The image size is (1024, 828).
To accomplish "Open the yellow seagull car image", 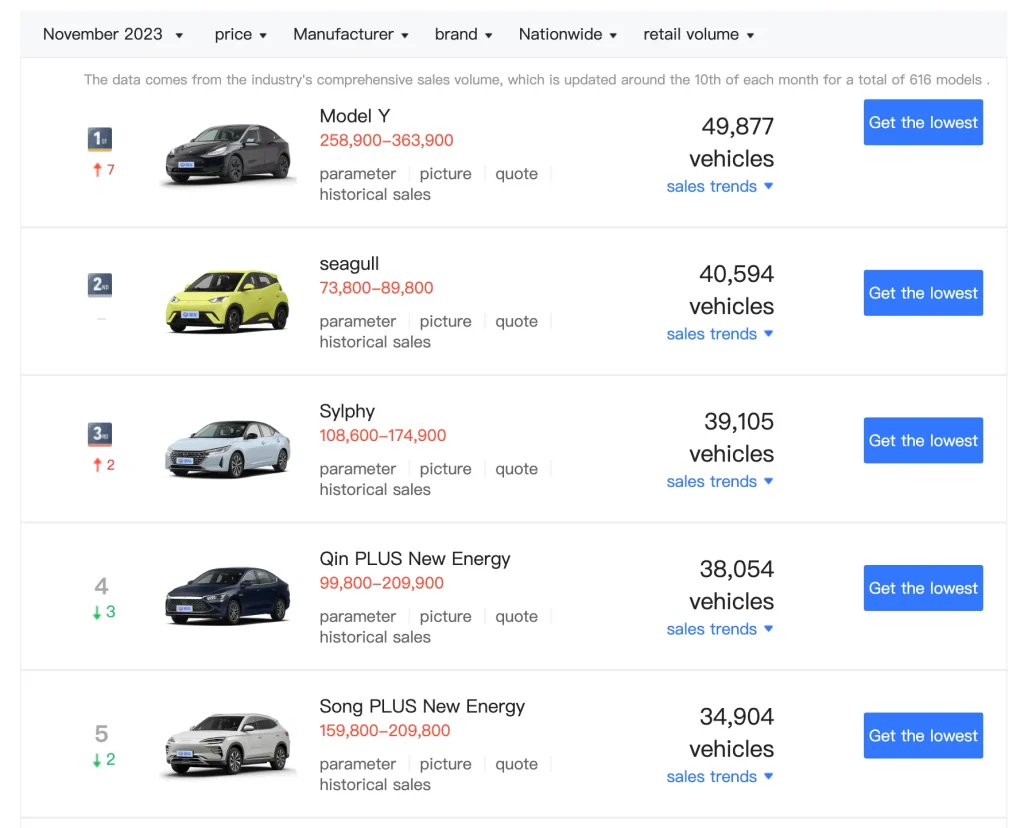I will coord(228,301).
